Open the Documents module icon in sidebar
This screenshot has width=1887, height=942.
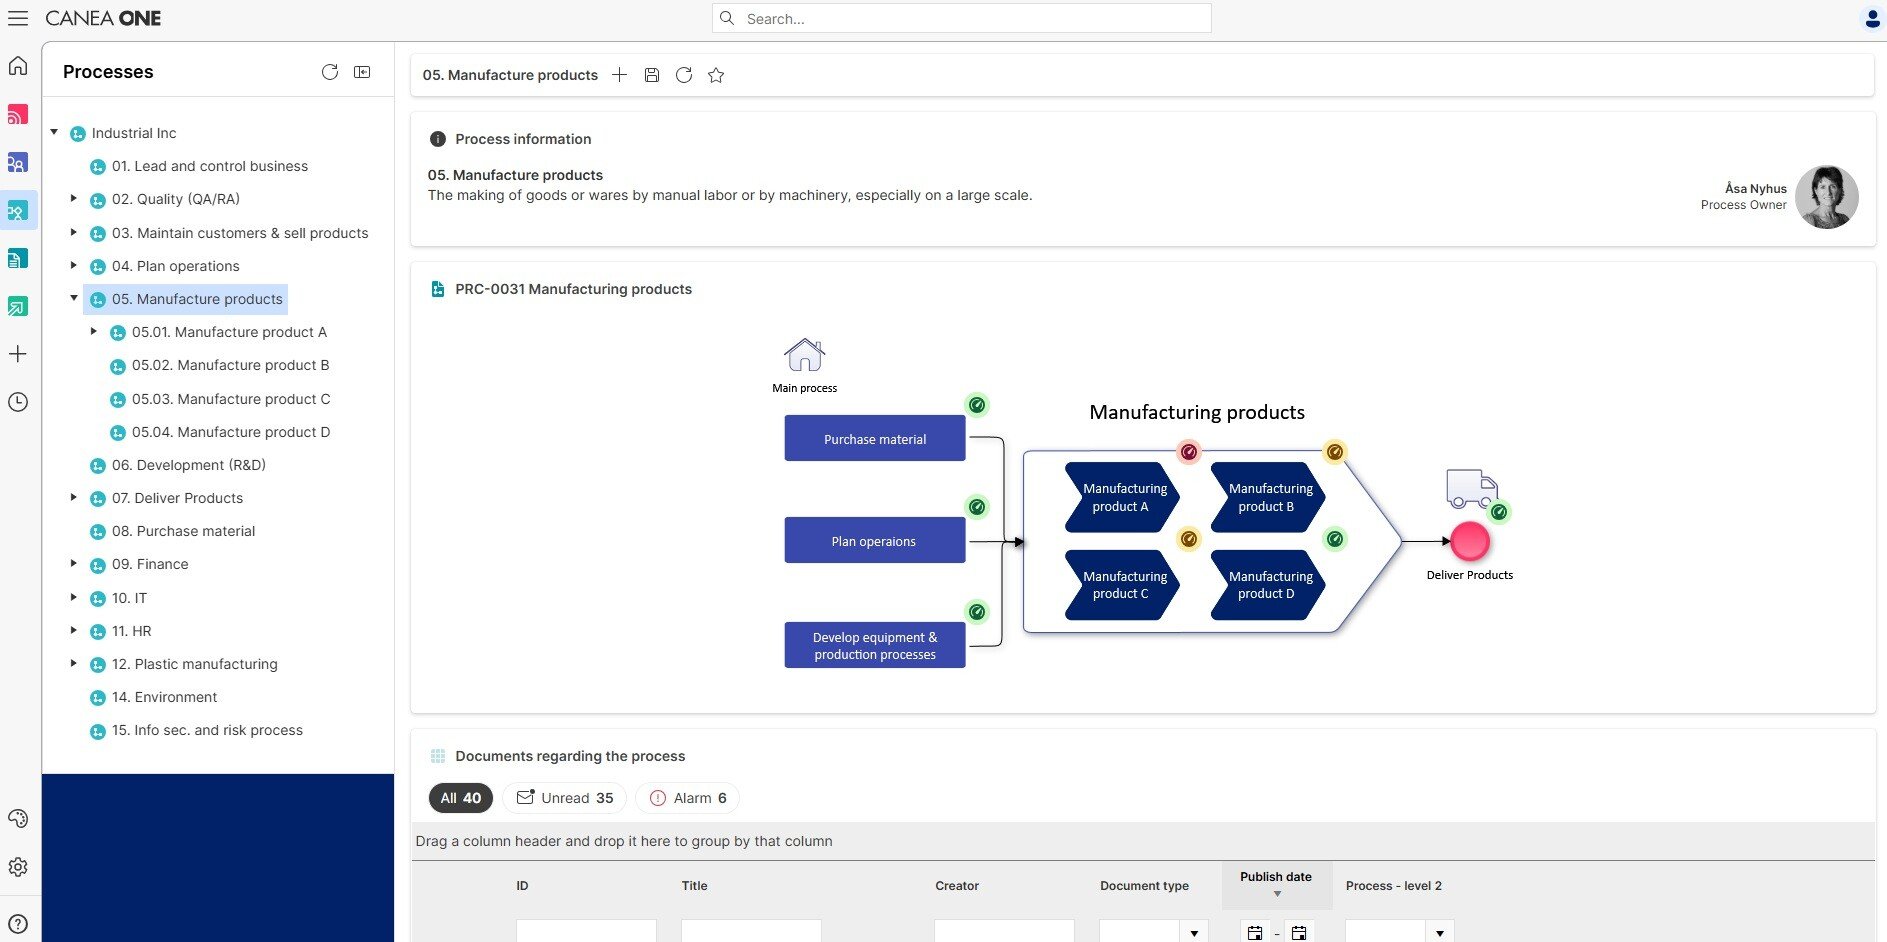(x=18, y=259)
